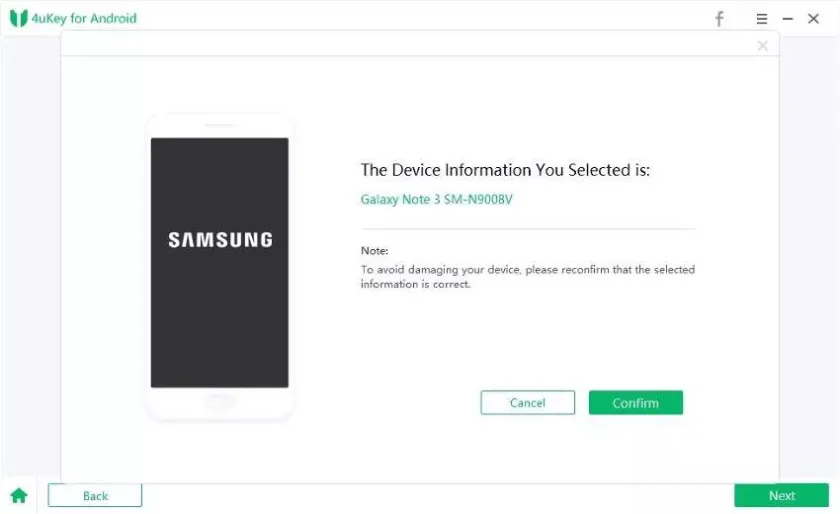Click the reconfirm warning message text
840x514 pixels.
click(x=527, y=277)
